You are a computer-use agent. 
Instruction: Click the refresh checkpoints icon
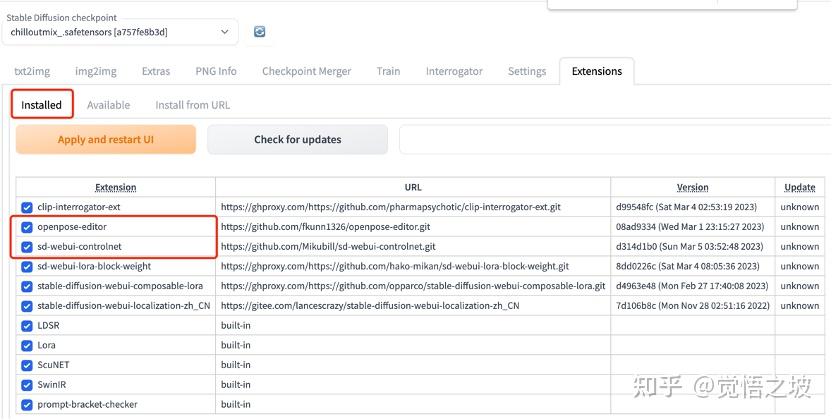tap(260, 32)
